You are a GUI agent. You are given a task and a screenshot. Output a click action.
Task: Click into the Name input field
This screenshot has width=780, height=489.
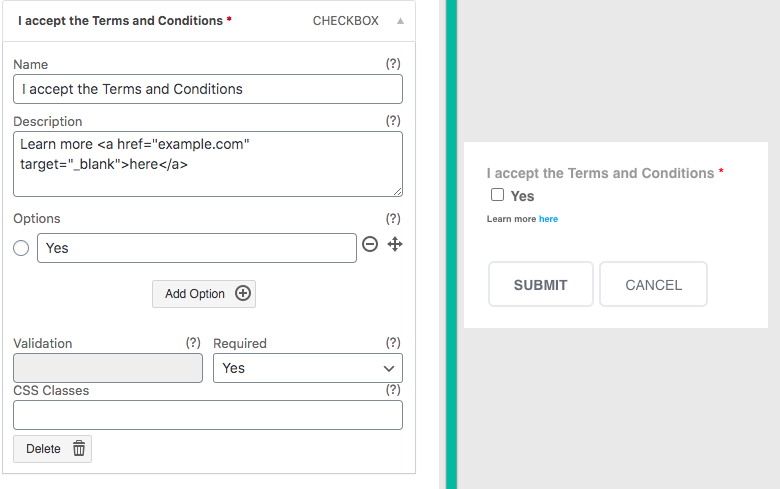coord(208,89)
